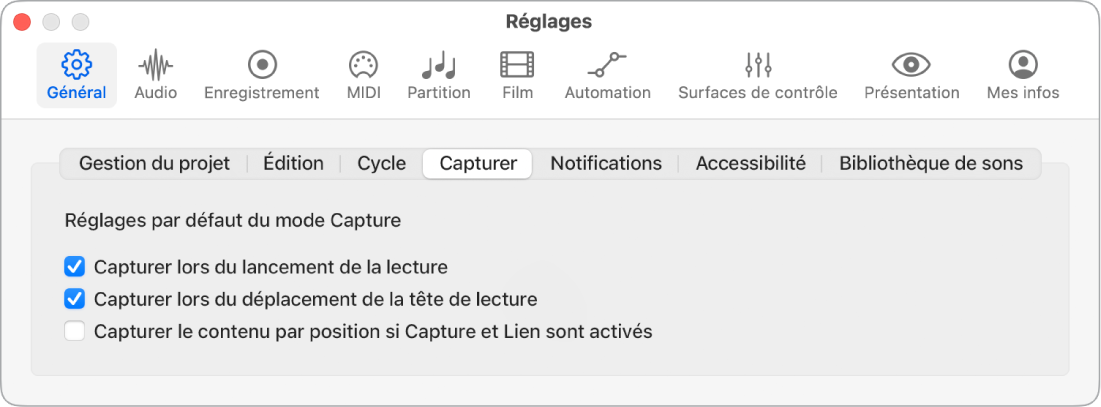
Task: Select the Enregistrement recording icon
Action: tap(262, 66)
